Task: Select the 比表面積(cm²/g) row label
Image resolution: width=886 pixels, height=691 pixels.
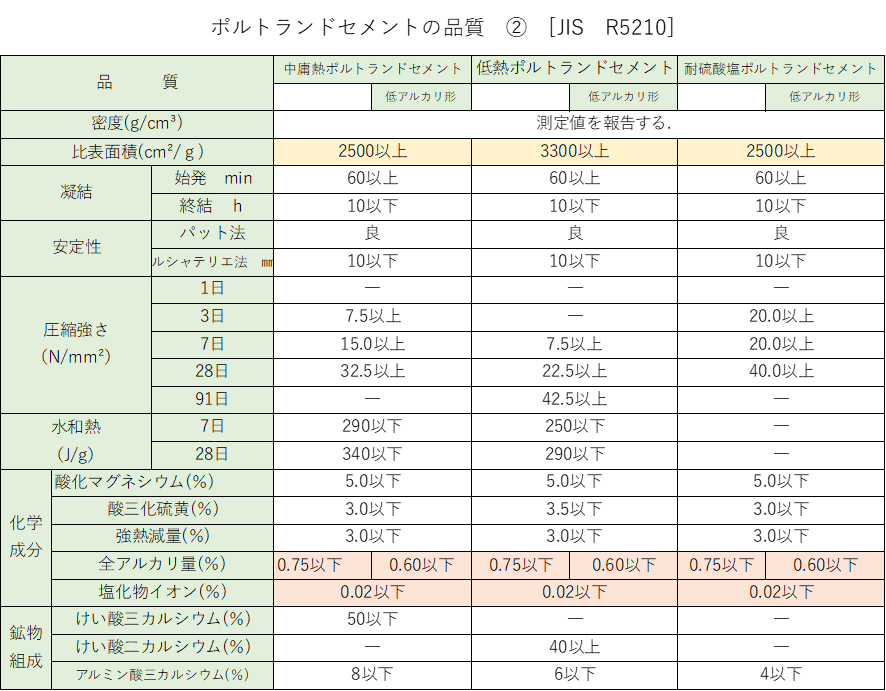Action: click(x=137, y=151)
